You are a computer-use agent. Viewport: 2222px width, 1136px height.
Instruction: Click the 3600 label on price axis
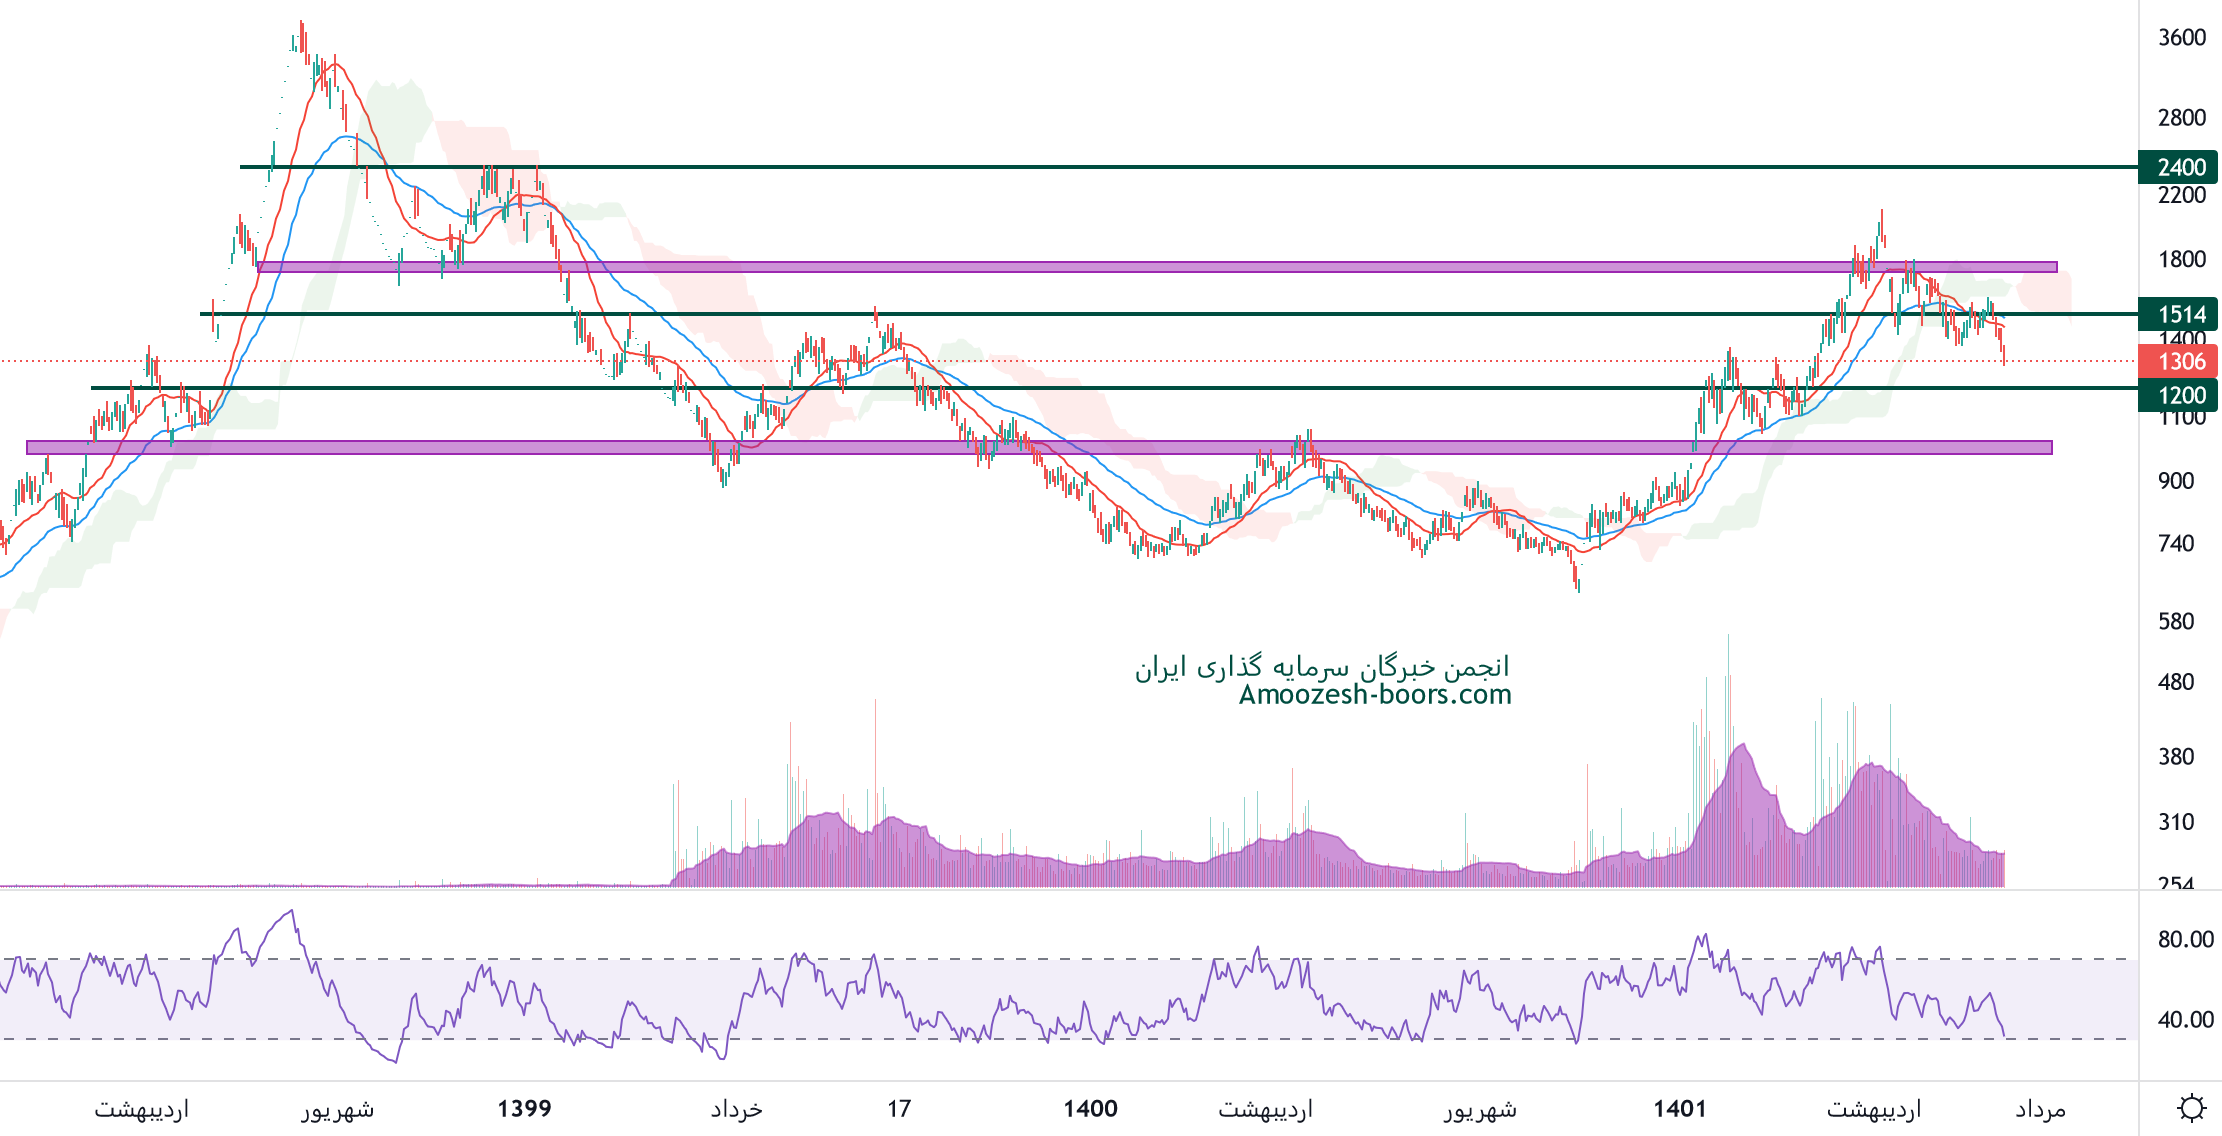pyautogui.click(x=2181, y=37)
